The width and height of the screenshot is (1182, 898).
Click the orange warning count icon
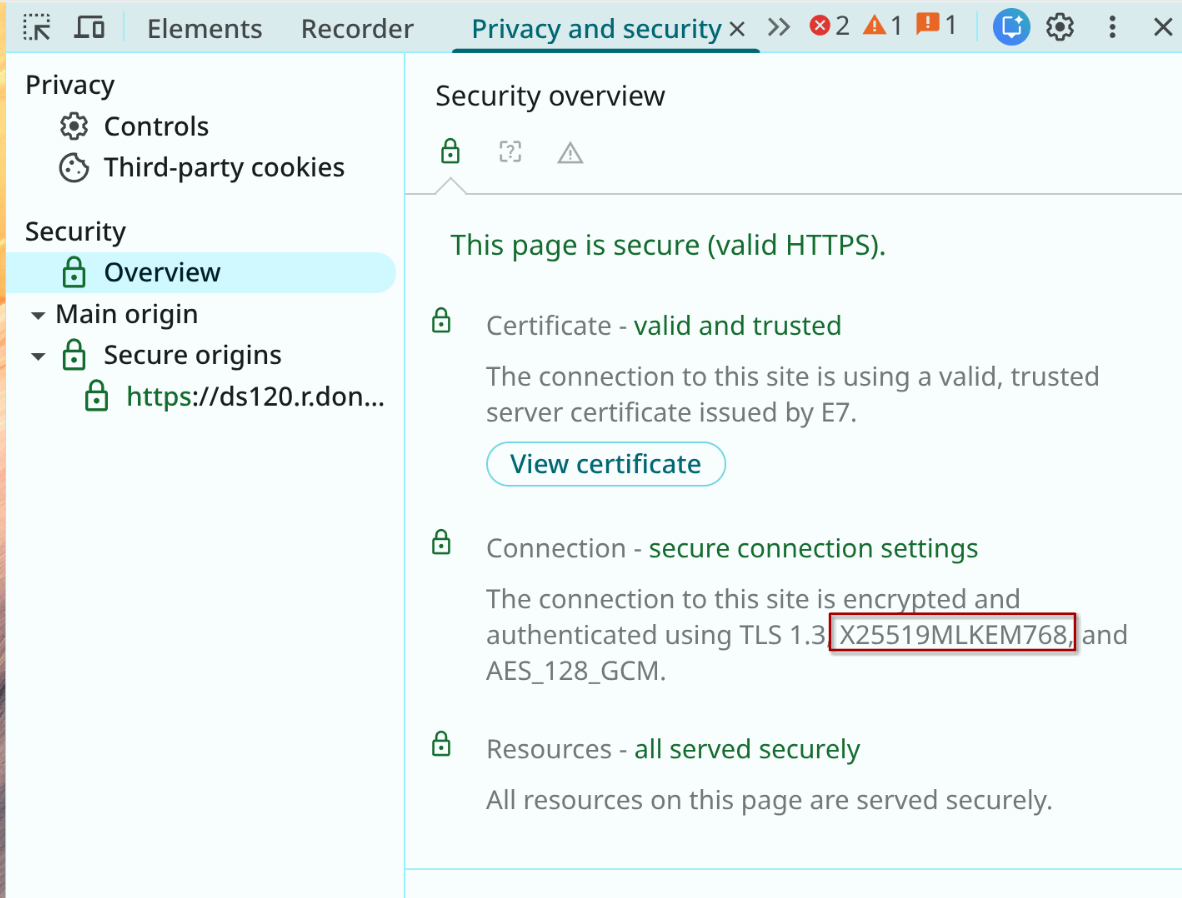883,26
